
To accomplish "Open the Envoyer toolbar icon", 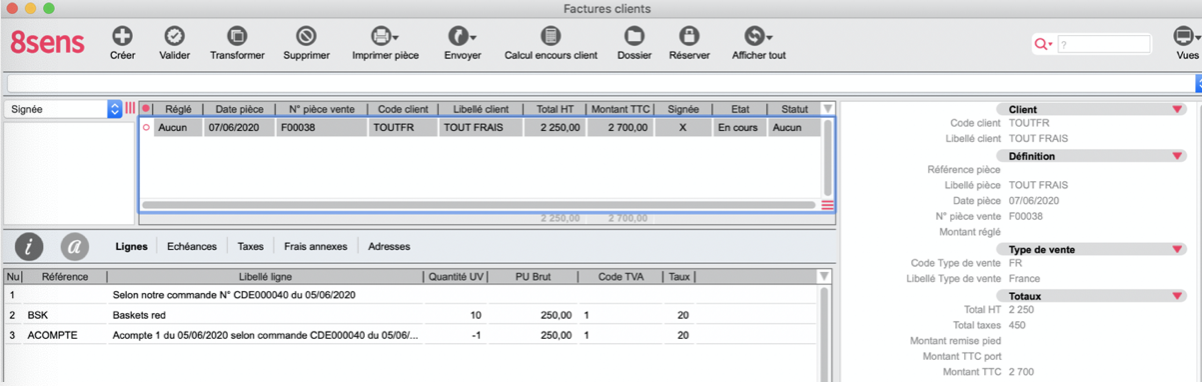I will point(462,36).
